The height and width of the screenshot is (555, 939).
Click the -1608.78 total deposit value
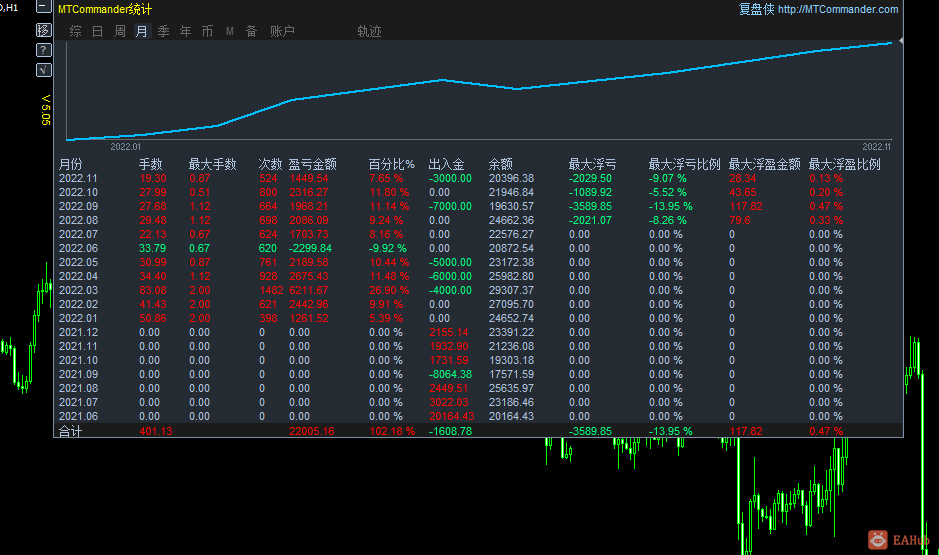pos(450,431)
